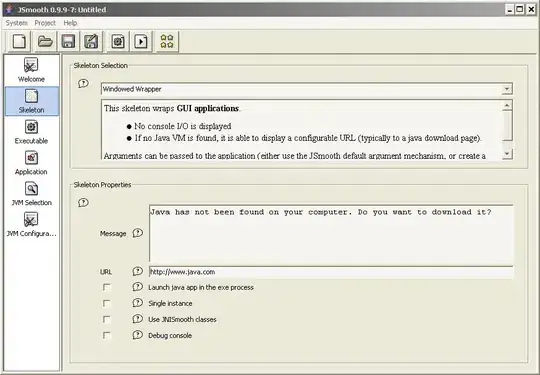Open the Welcome panel in the sidebar
540x375 pixels.
(31, 70)
